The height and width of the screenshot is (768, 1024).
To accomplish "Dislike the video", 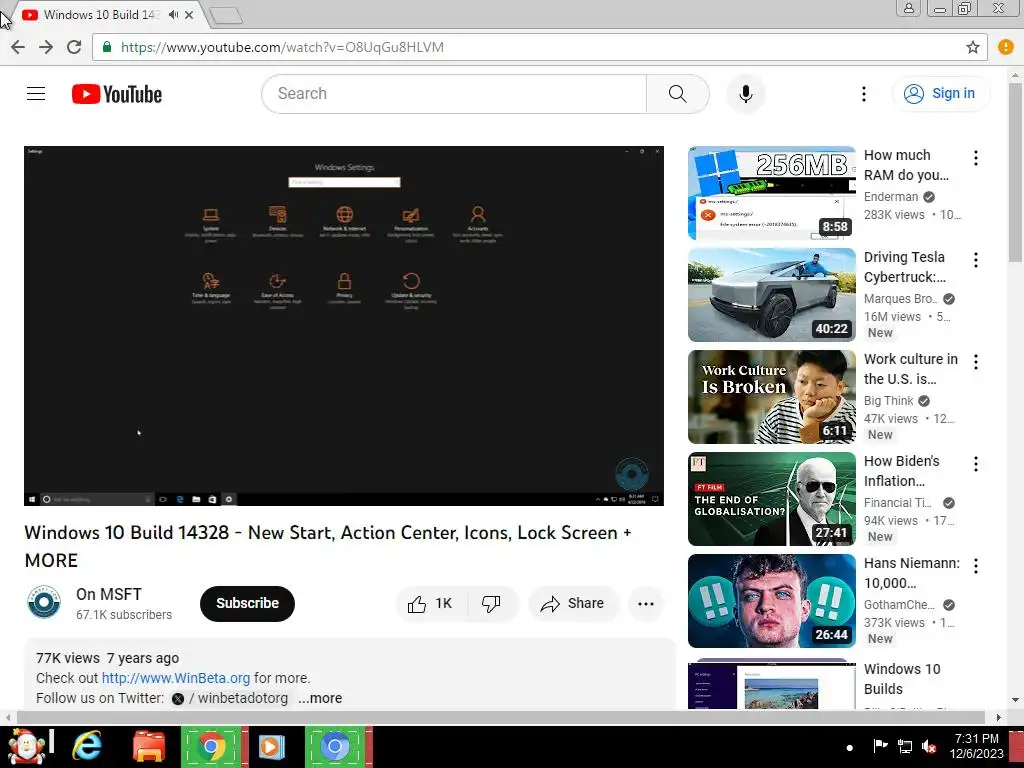I will pos(491,603).
